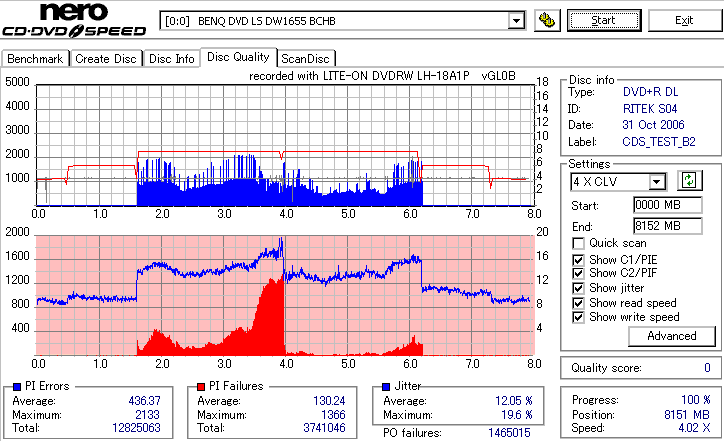Image resolution: width=724 pixels, height=441 pixels.
Task: Click the disc label CDS_TEST_B2
Action: point(659,142)
